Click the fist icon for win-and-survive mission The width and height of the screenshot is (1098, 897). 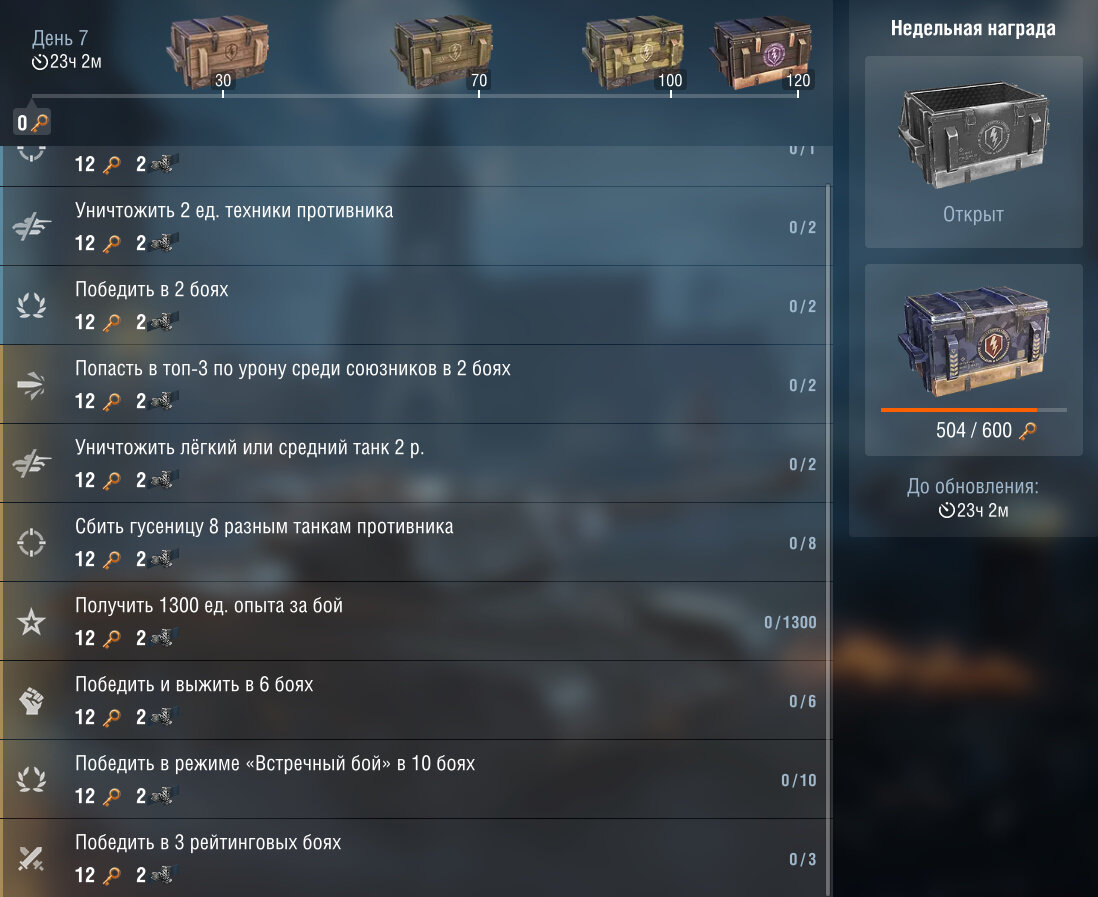[32, 700]
